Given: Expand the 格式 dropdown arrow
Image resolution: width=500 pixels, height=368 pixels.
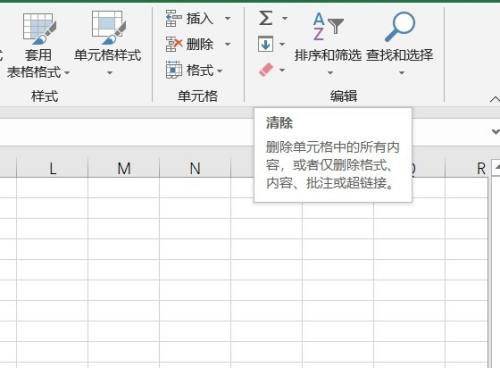Looking at the screenshot, I should (220, 71).
